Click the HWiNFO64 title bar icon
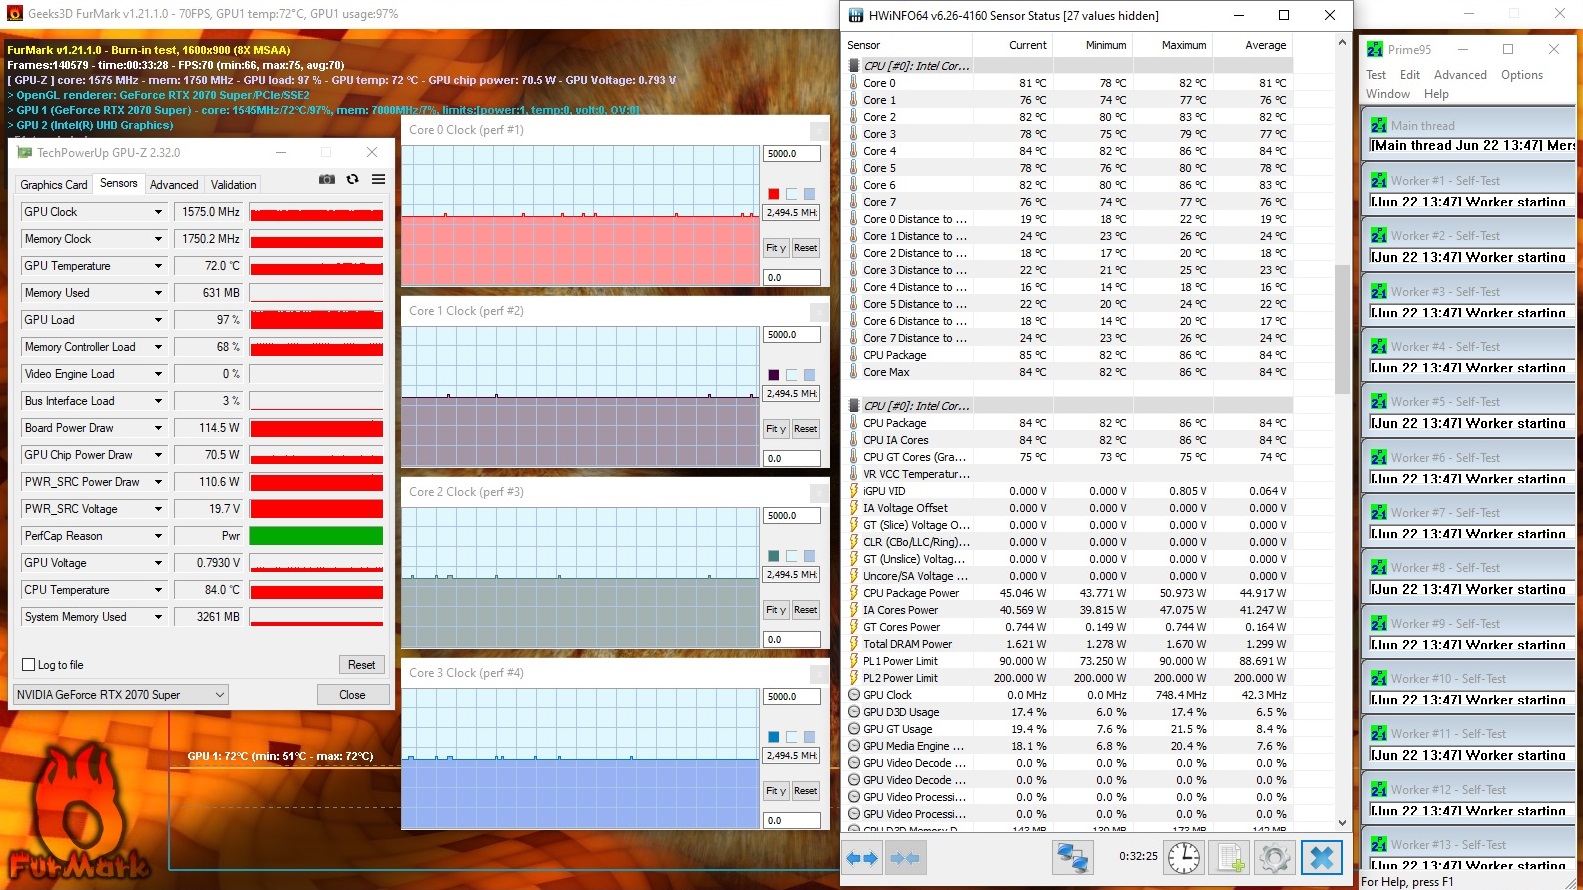1583x890 pixels. coord(856,15)
